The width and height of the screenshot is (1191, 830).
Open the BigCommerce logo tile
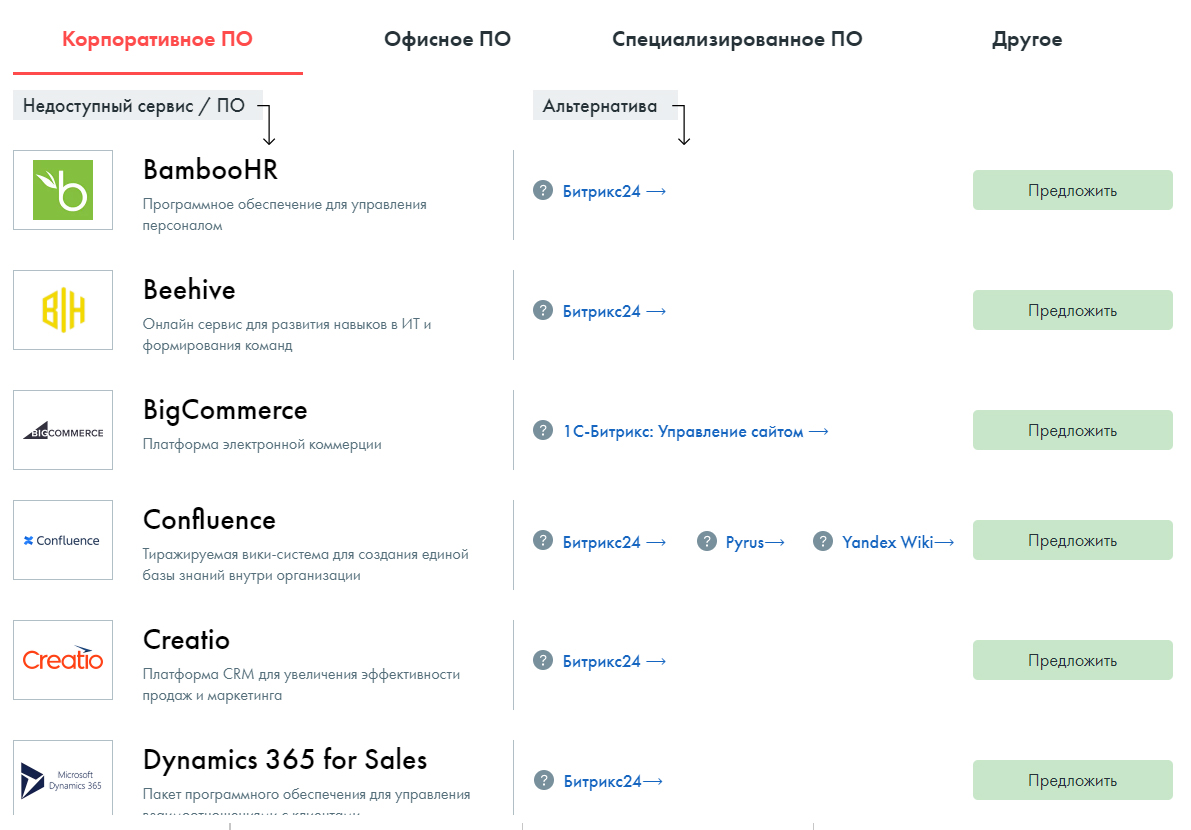tap(63, 430)
